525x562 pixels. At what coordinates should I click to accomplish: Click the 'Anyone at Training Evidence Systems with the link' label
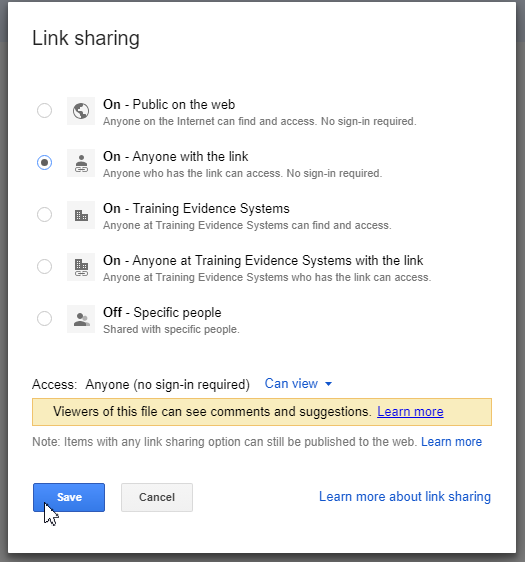278,260
